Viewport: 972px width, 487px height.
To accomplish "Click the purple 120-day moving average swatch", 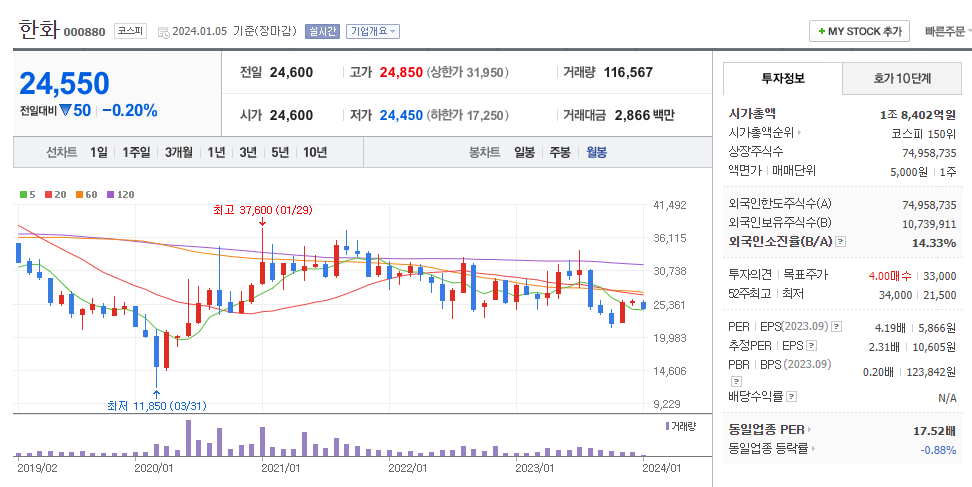I will click(x=110, y=195).
